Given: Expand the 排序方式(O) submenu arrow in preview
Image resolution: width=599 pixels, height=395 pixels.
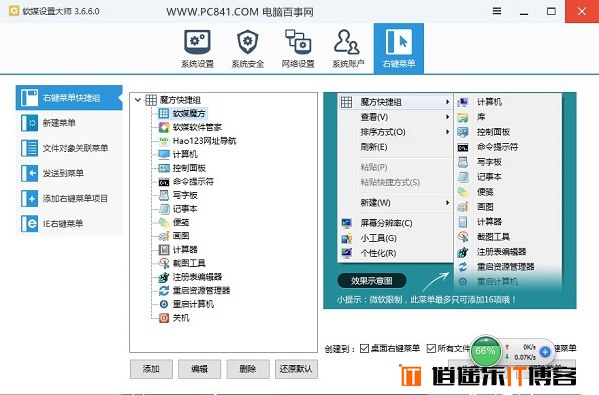Looking at the screenshot, I should [x=447, y=132].
